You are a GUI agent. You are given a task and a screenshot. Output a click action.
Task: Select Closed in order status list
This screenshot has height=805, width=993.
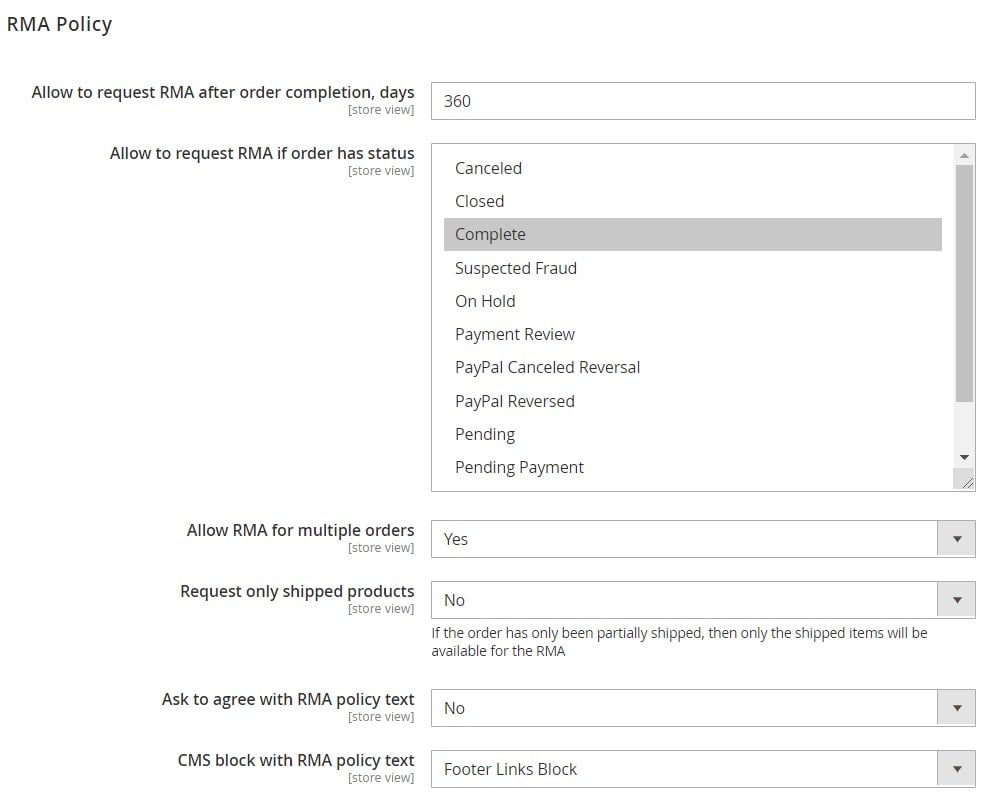pos(693,201)
